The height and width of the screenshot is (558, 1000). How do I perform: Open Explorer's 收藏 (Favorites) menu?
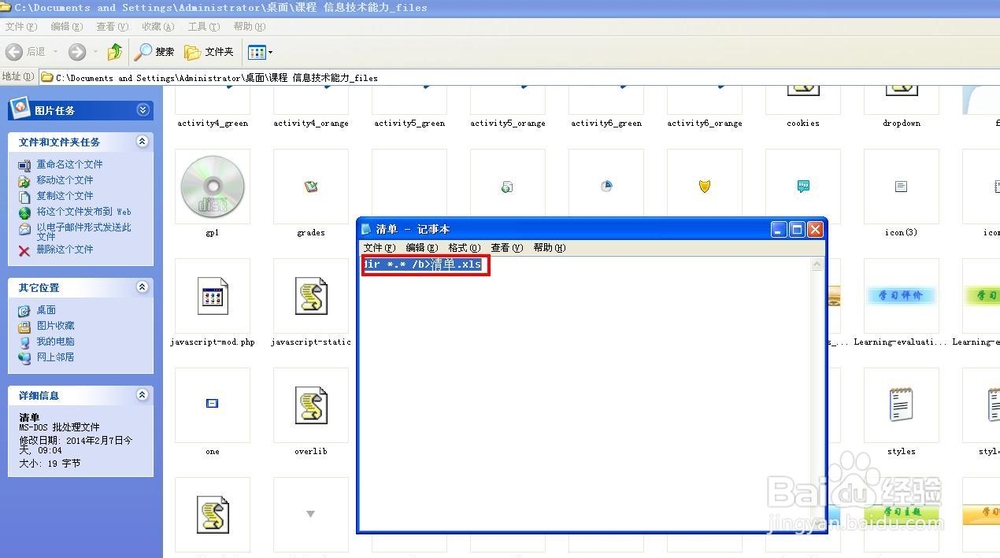pos(158,27)
